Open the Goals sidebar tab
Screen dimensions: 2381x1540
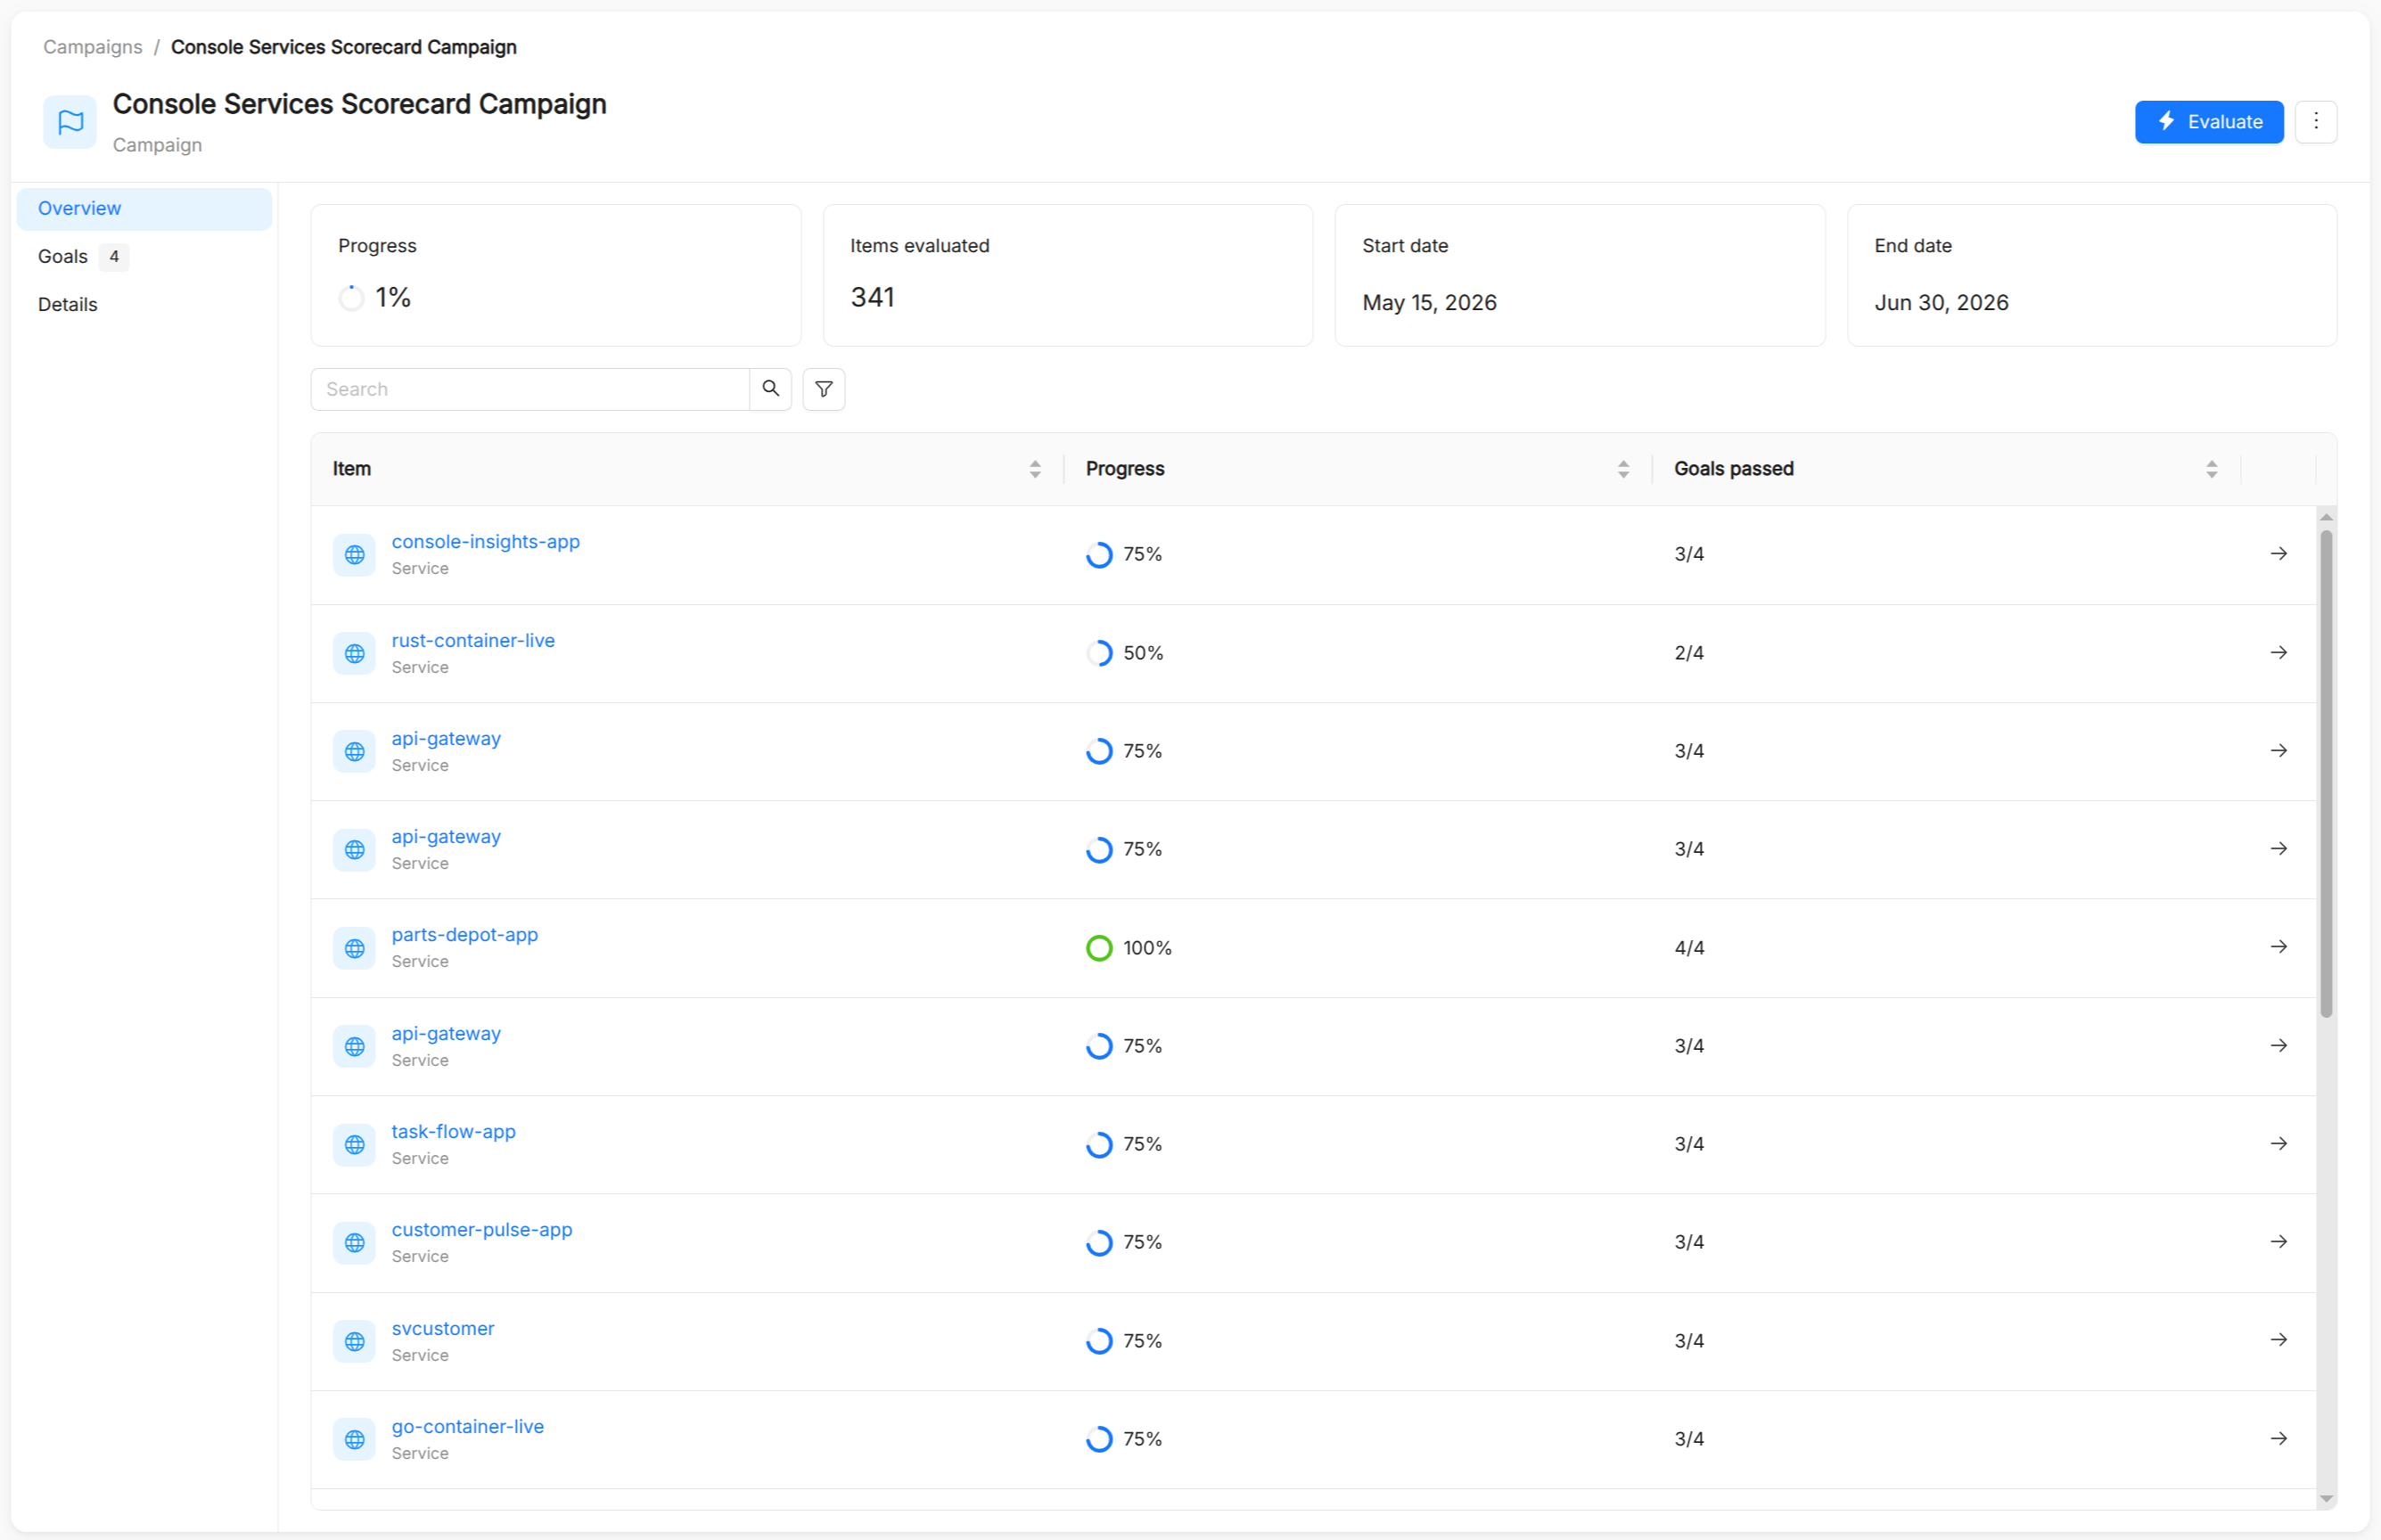pyautogui.click(x=144, y=256)
